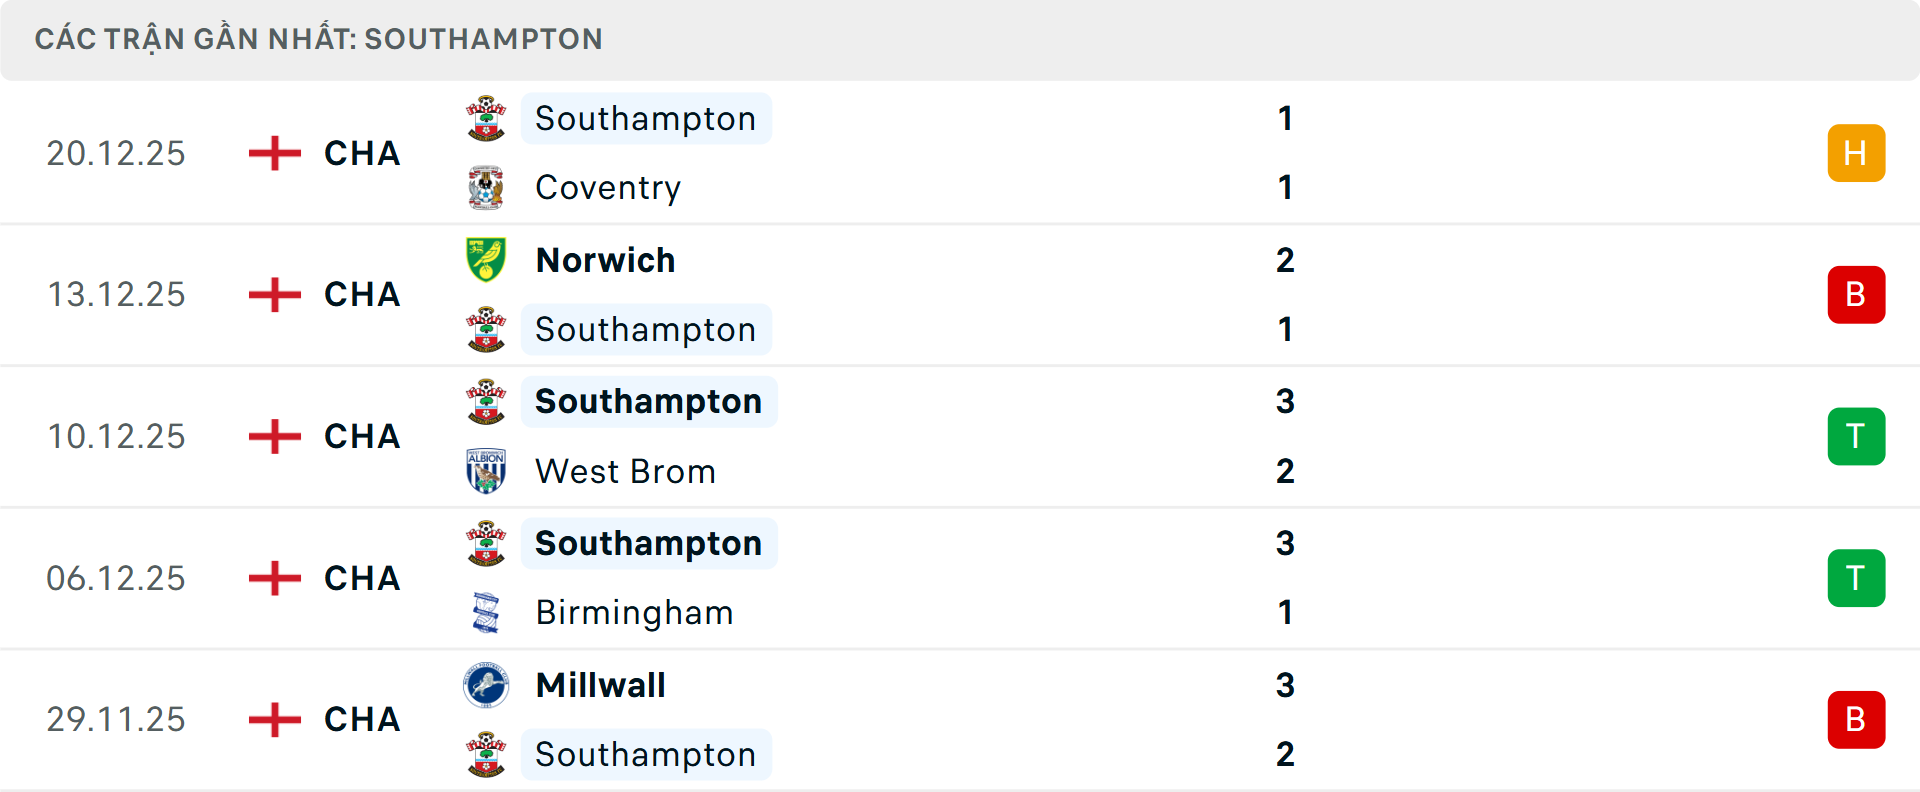The width and height of the screenshot is (1920, 792).
Task: Click the West Brom Albion badge
Action: pos(486,471)
